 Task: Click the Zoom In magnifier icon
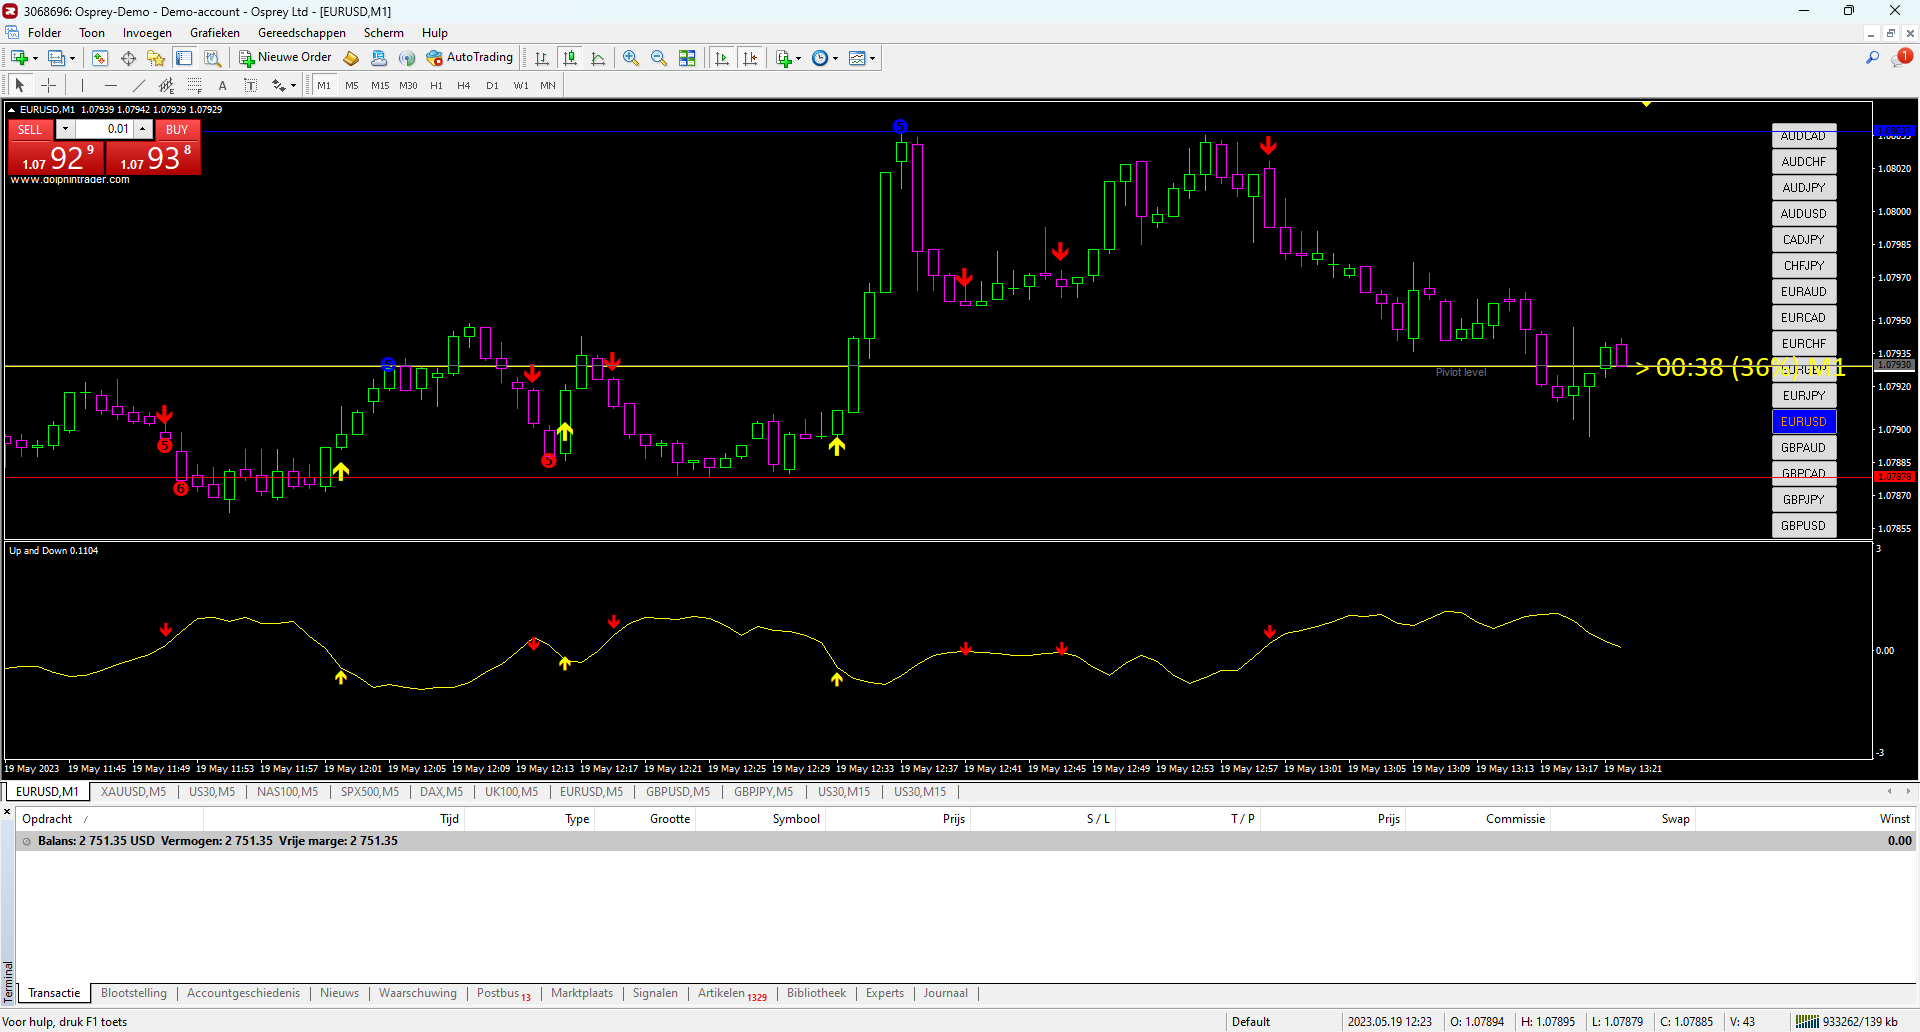click(630, 58)
